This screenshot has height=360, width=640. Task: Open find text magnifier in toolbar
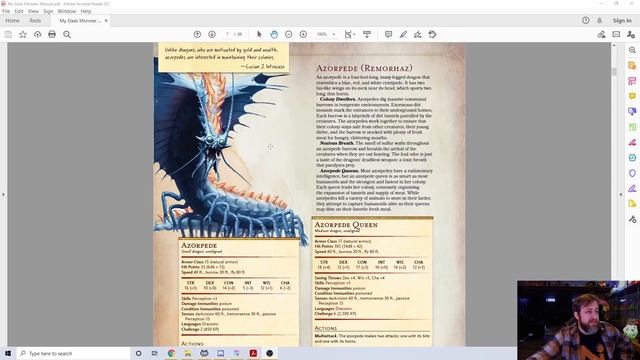67,35
